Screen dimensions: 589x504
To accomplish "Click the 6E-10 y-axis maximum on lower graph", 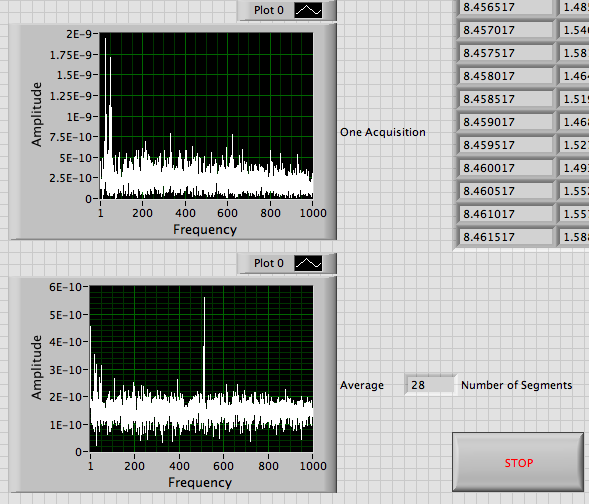I will 65,287.
